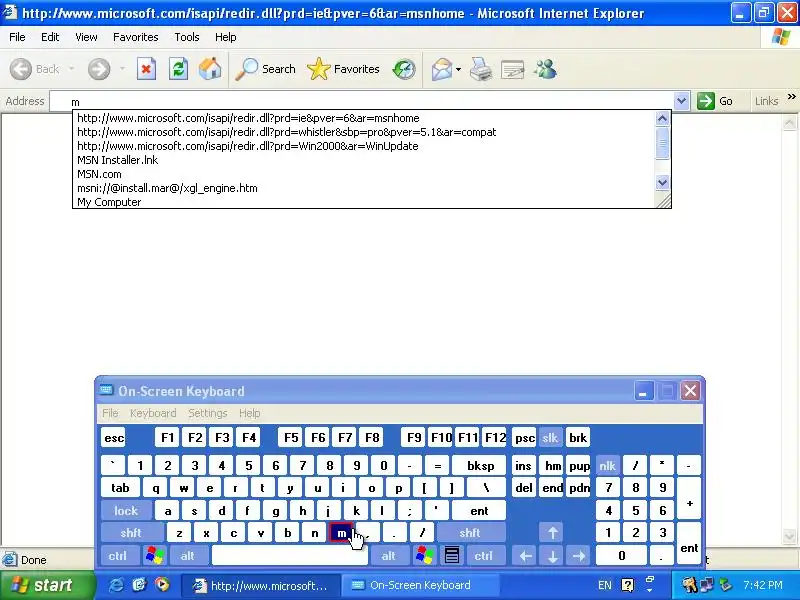Go to Home page icon
This screenshot has height=600, width=800.
point(210,69)
